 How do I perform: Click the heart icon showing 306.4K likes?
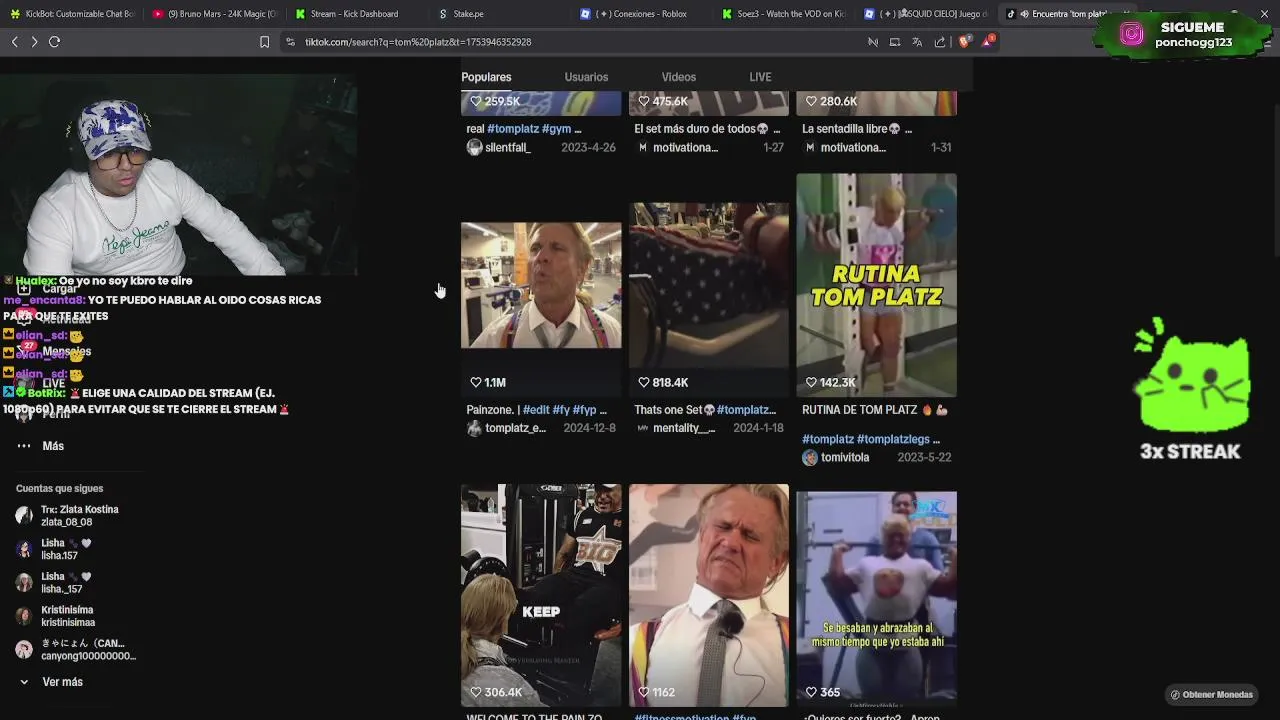(476, 692)
